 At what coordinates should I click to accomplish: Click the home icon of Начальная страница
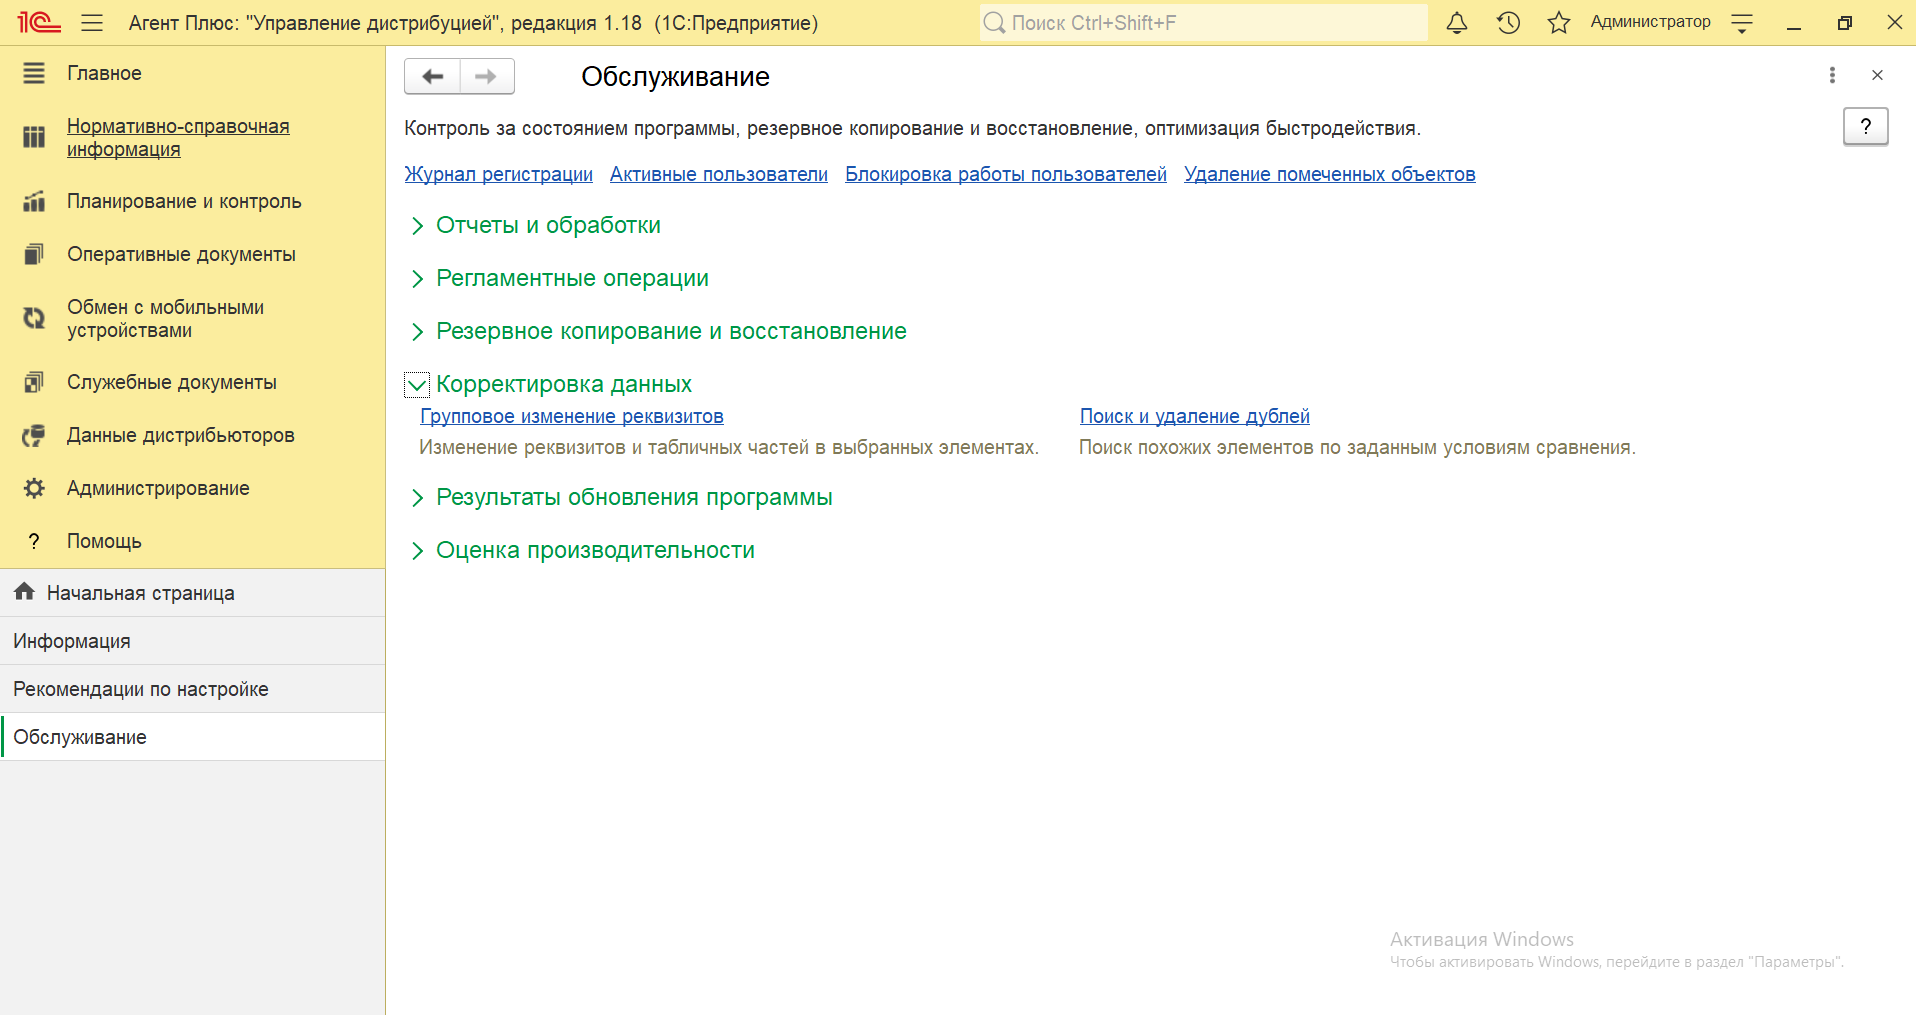click(25, 592)
